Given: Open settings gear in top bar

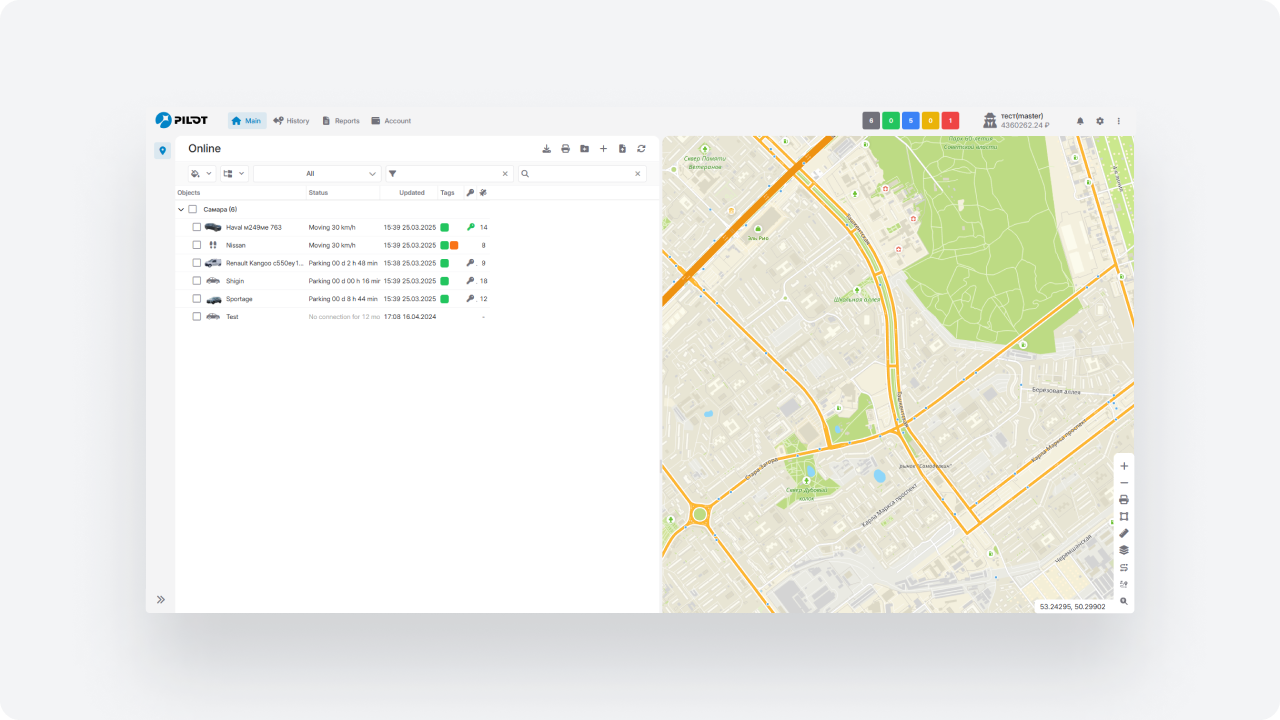Looking at the screenshot, I should [x=1100, y=121].
